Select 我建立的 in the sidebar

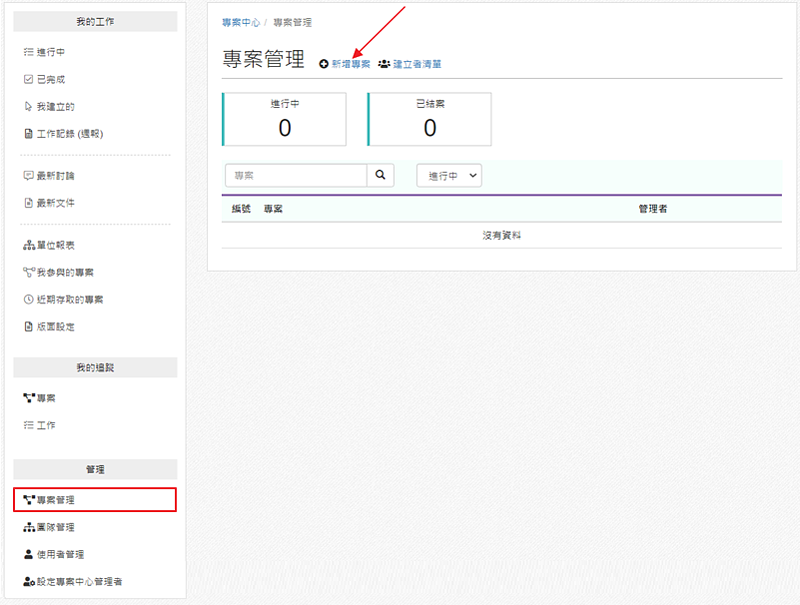[x=56, y=106]
